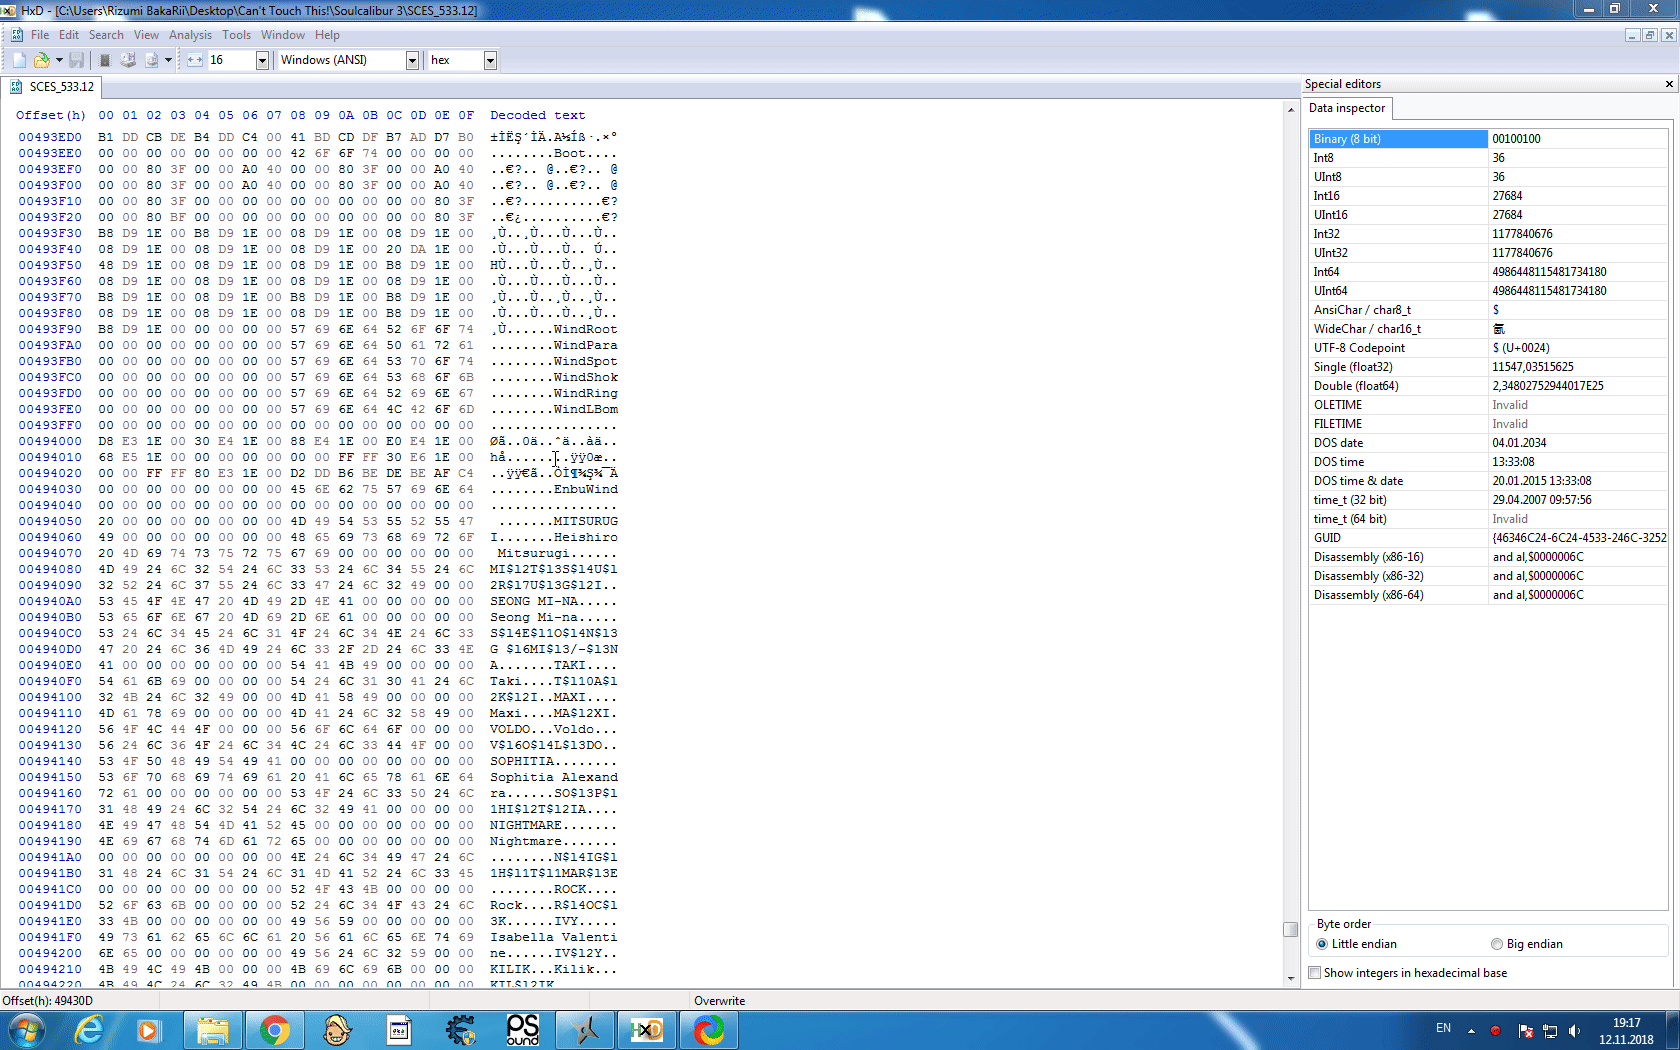Expand the recent files arrow next to Open
1680x1050 pixels.
pyautogui.click(x=59, y=60)
